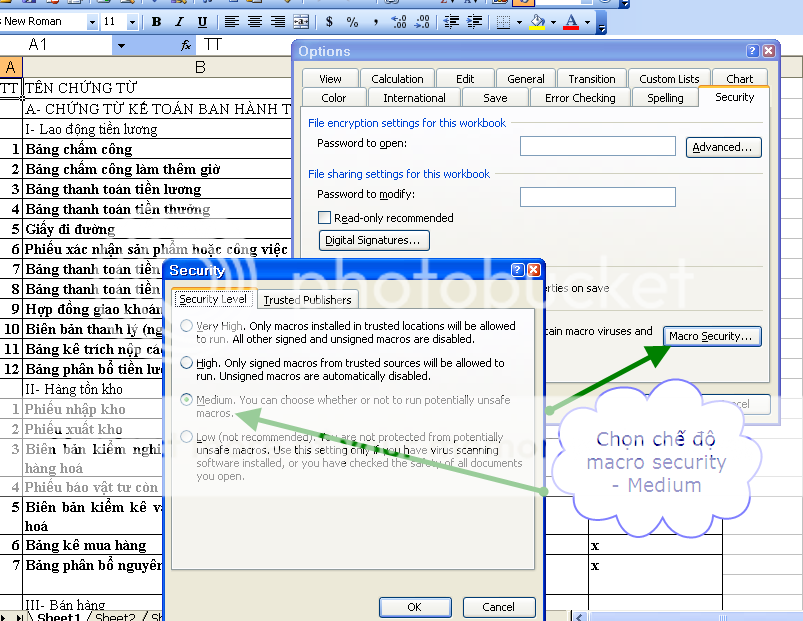Apply underline formatting

(202, 21)
